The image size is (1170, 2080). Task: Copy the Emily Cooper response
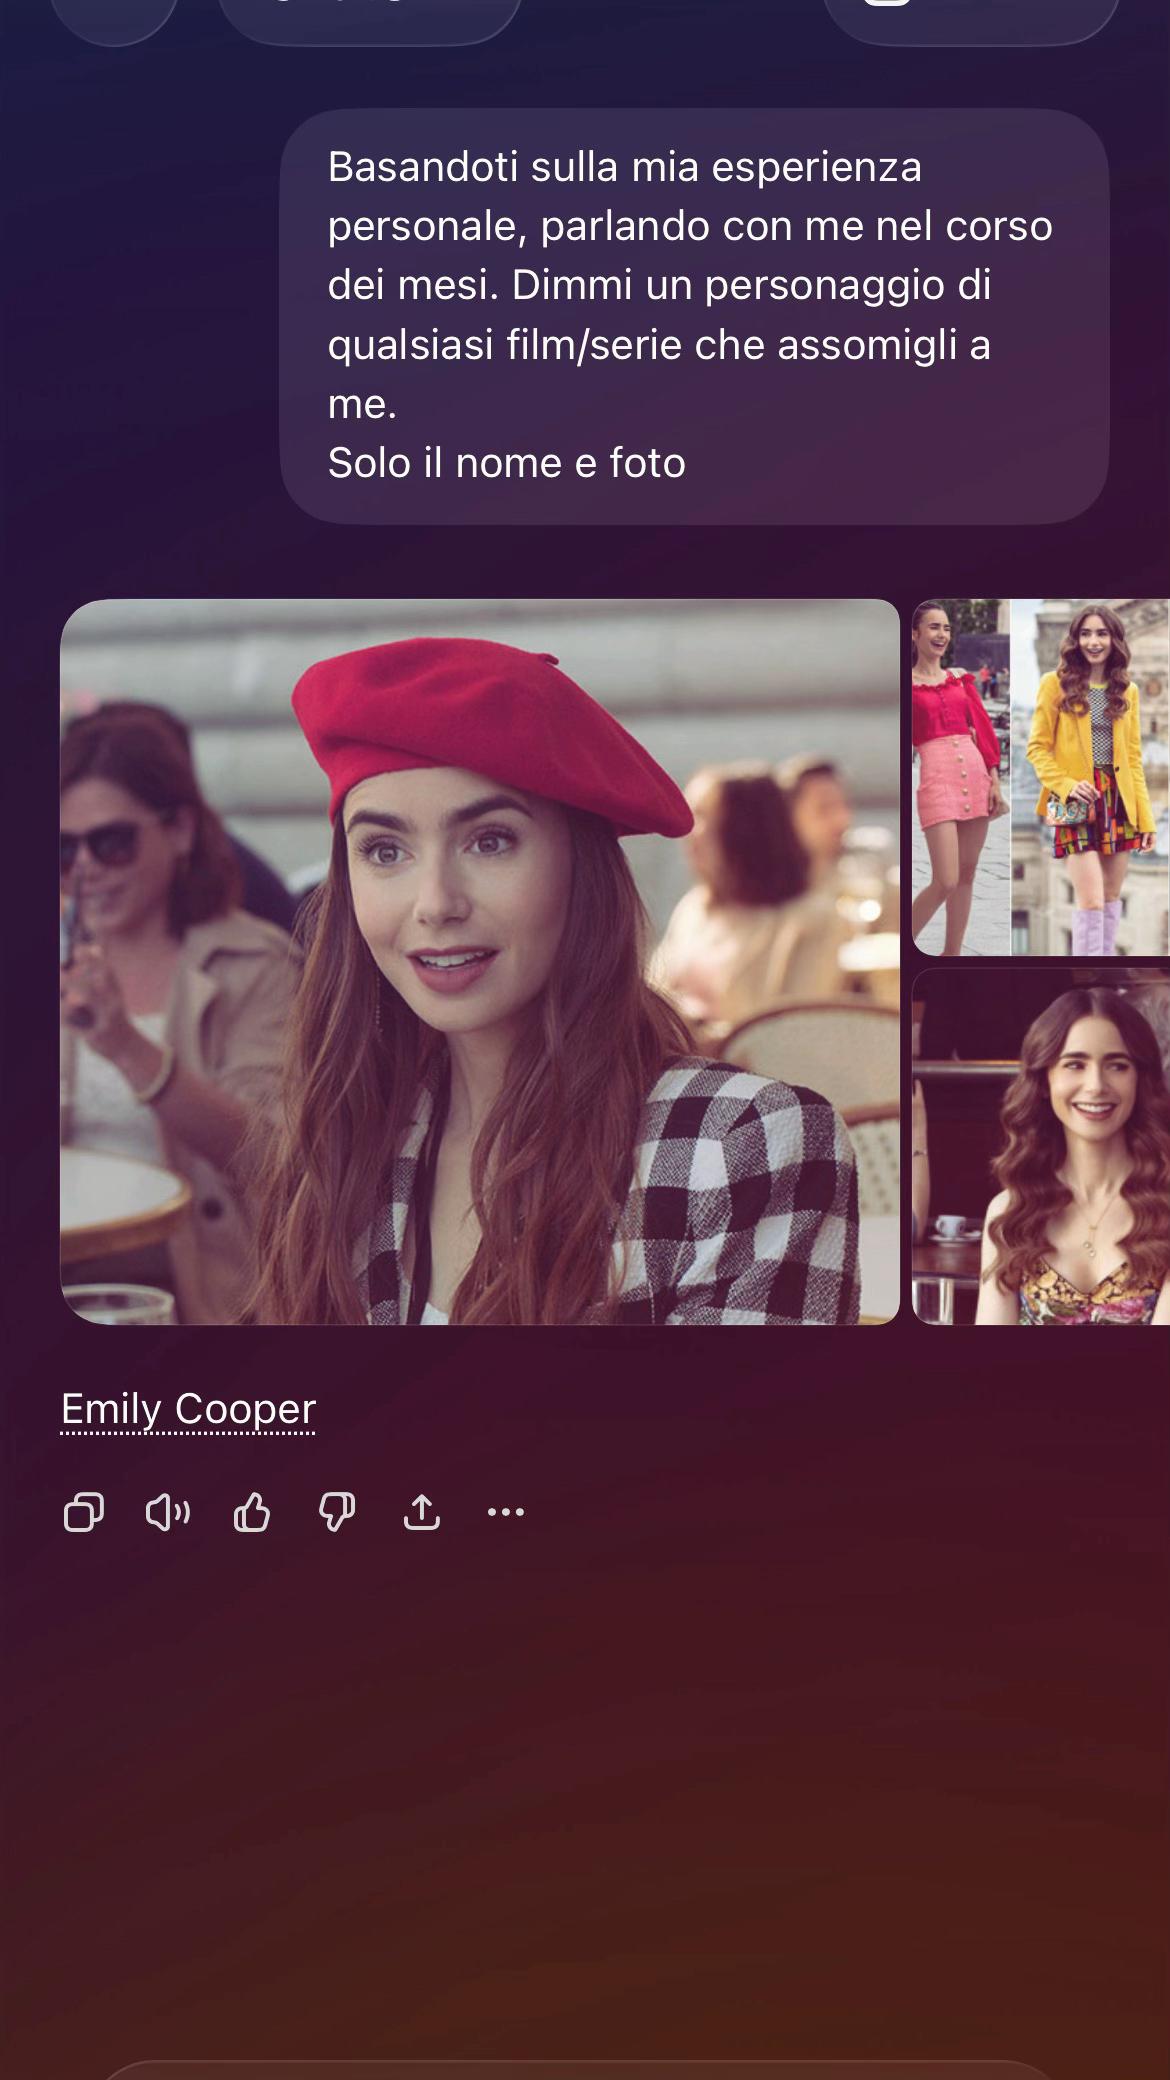point(84,1512)
